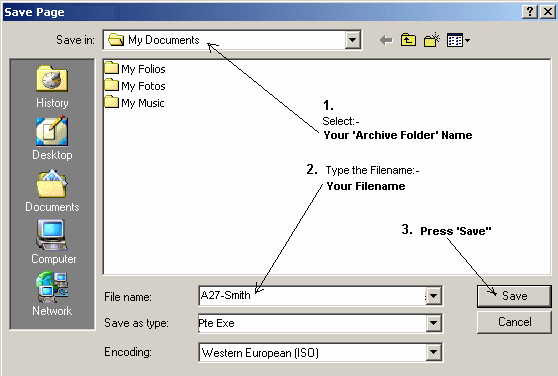Go to Desktop in the places bar
The image size is (558, 376).
click(x=52, y=139)
